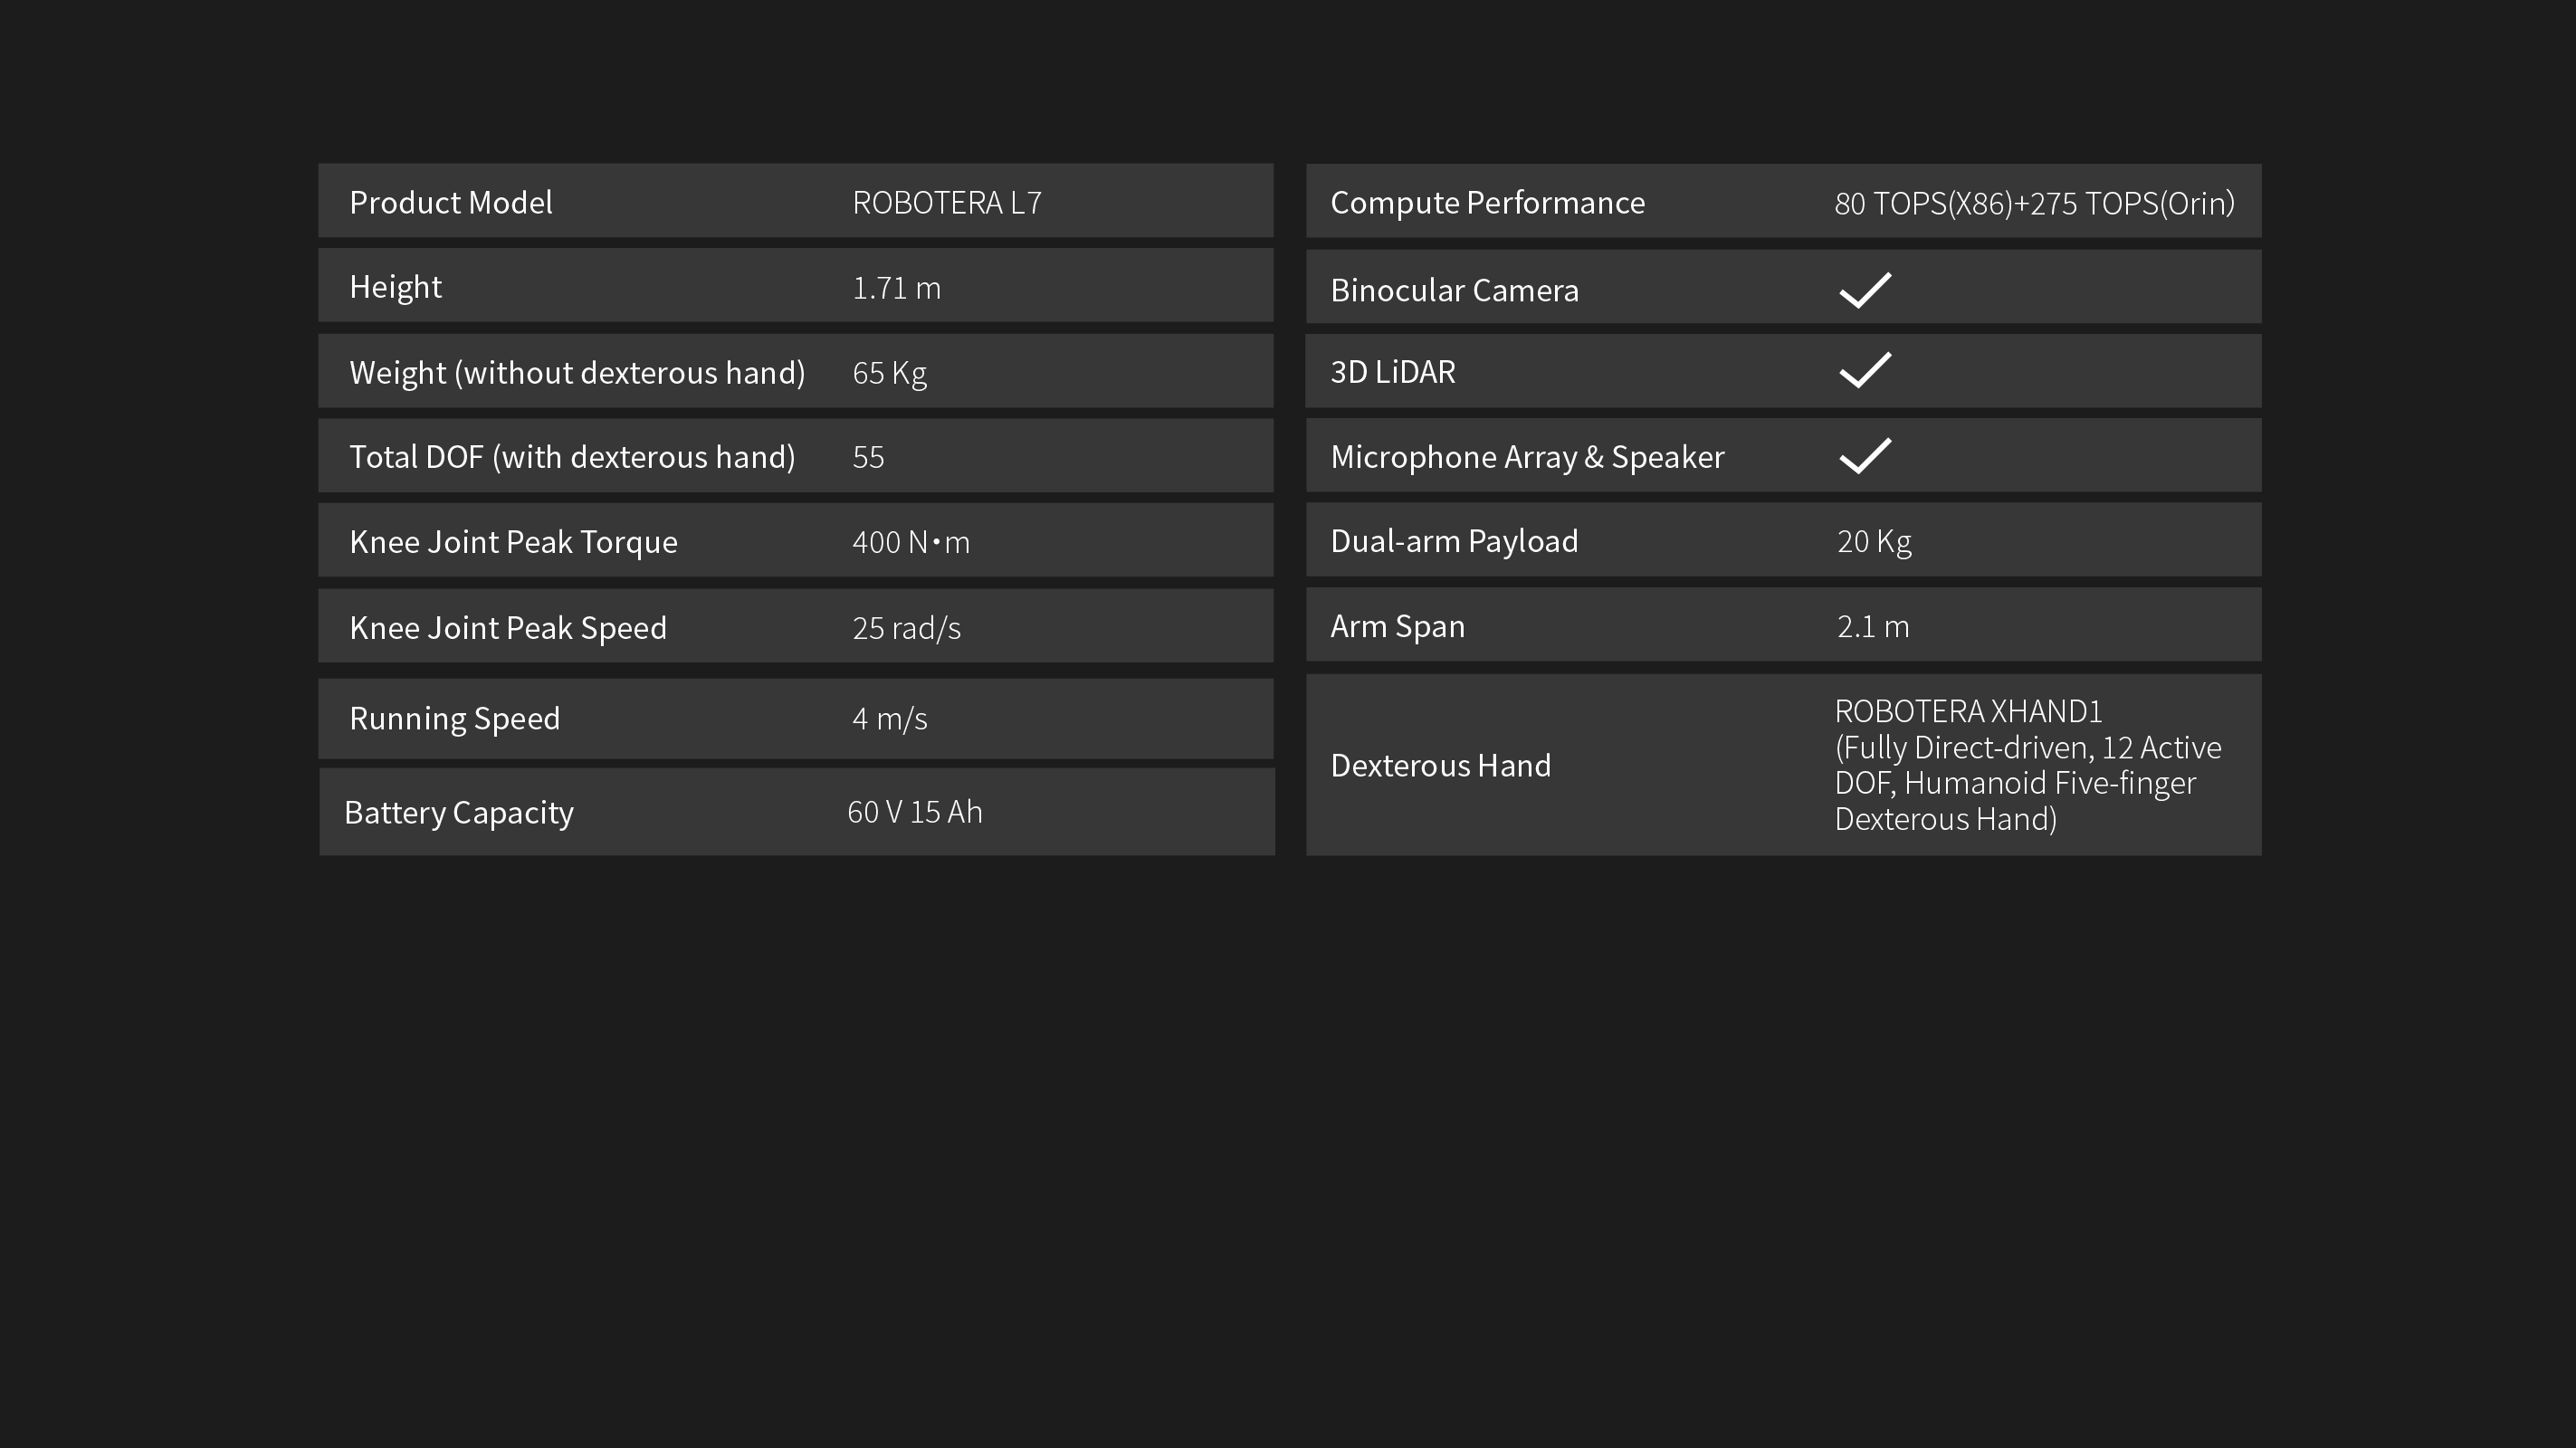The width and height of the screenshot is (2576, 1448).
Task: Select the 'Dexterous Hand' label
Action: 1440,766
